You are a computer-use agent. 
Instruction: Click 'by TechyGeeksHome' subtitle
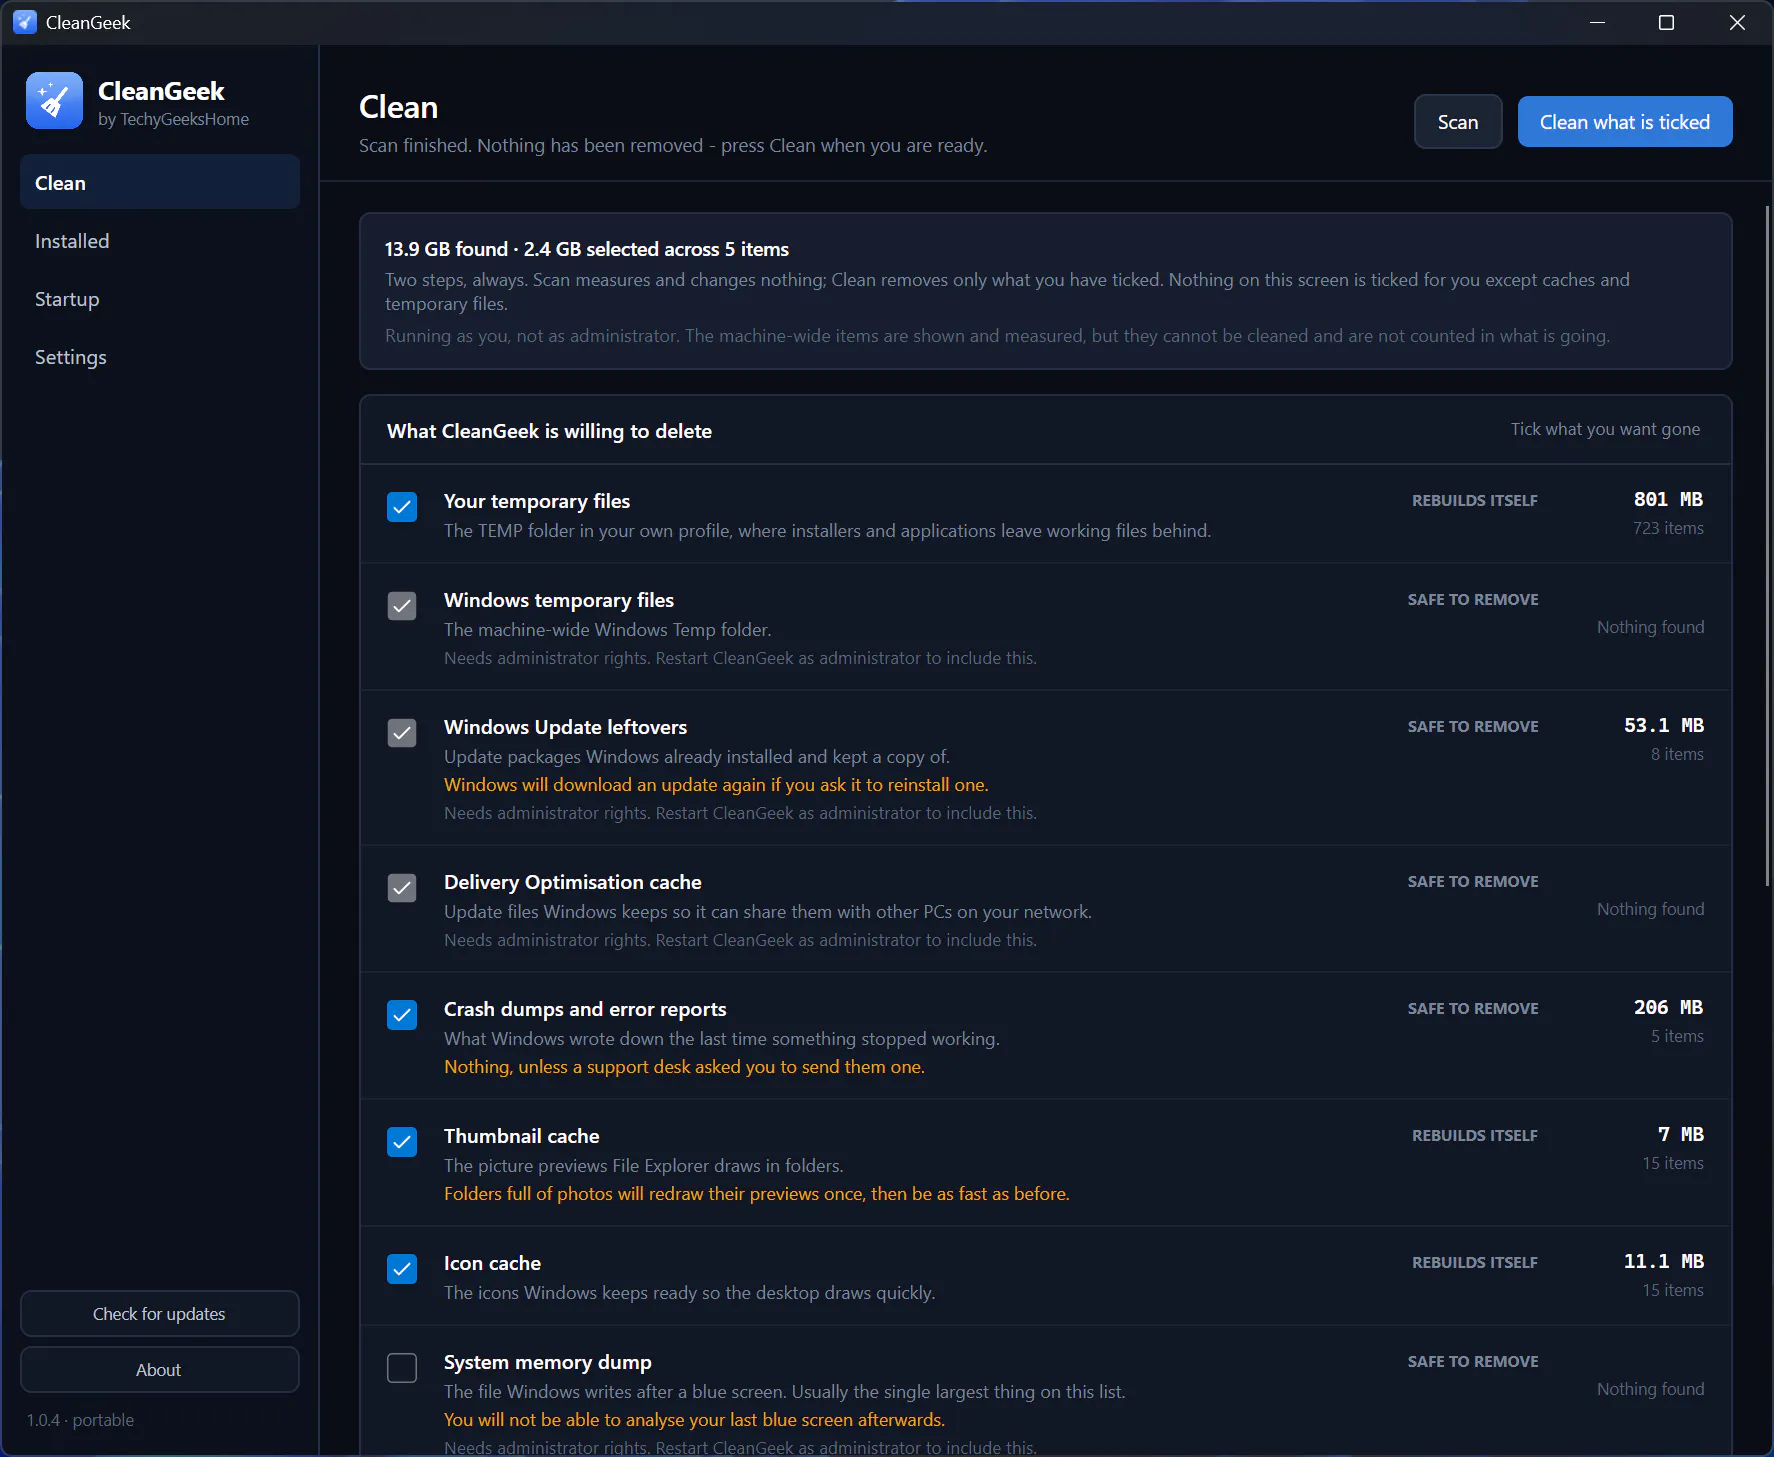pos(173,119)
